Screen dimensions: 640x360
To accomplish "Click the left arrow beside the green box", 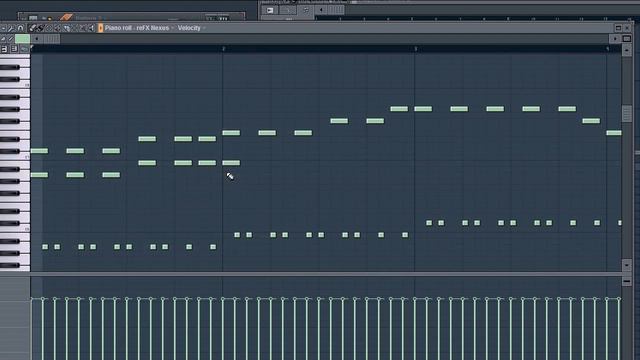I will pos(37,39).
